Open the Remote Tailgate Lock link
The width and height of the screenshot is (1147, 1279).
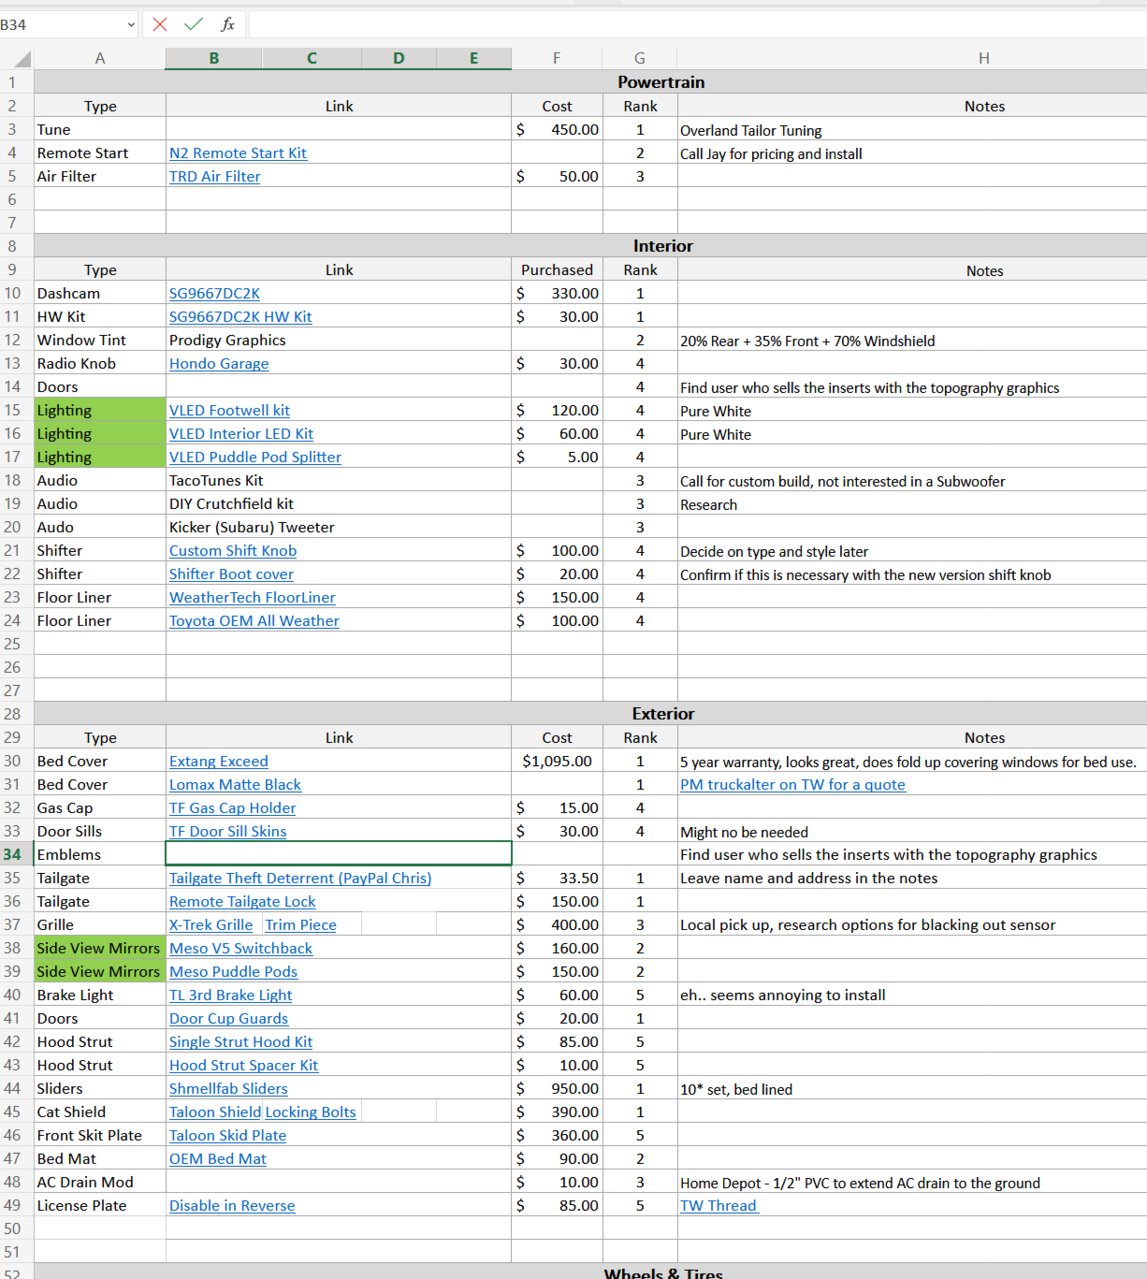tap(242, 902)
